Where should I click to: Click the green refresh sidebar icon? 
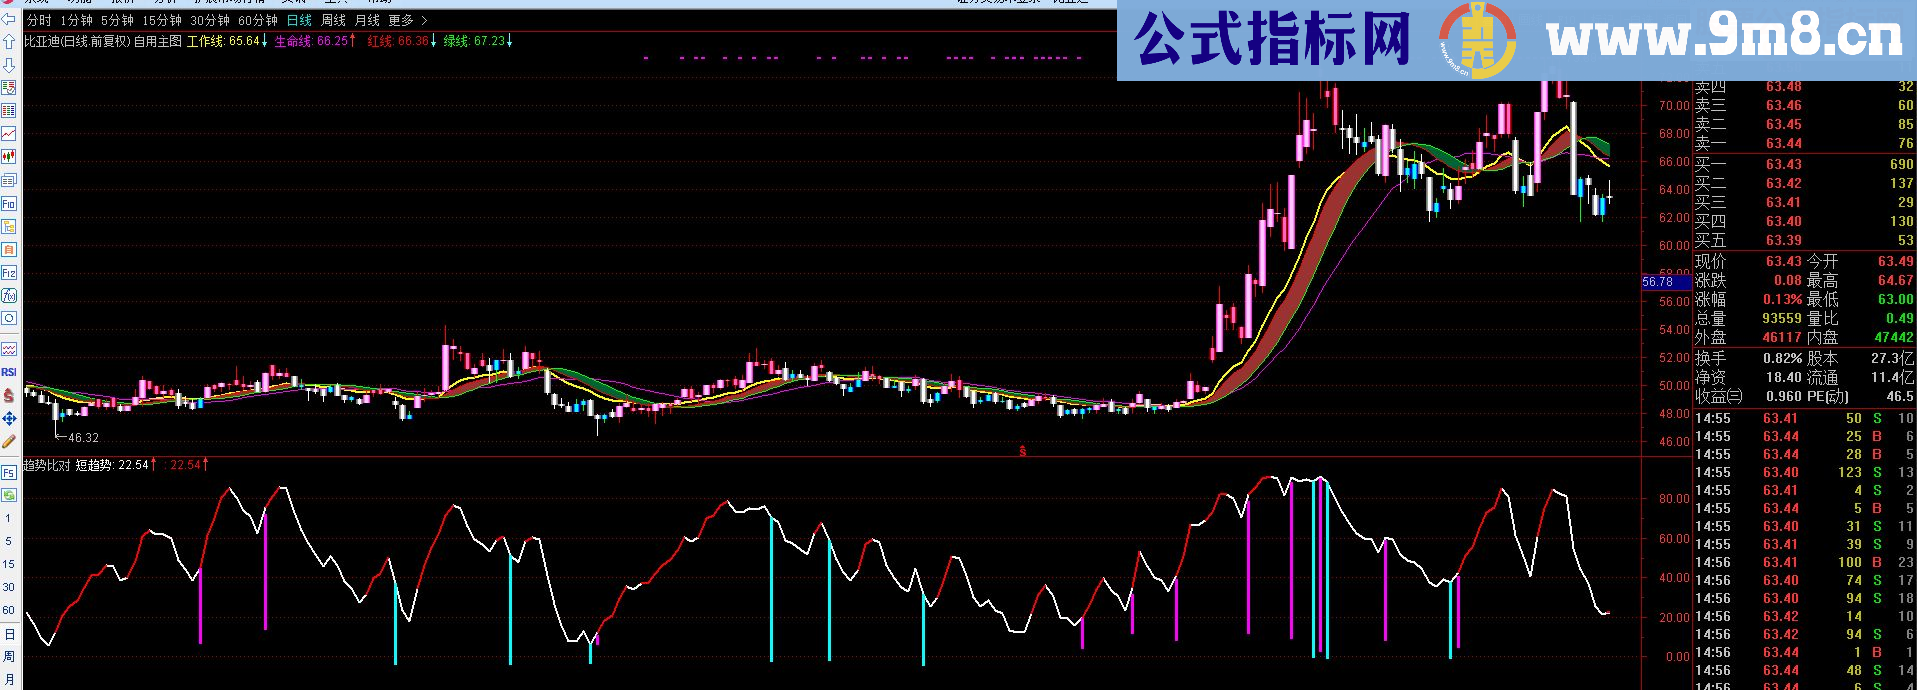tap(9, 495)
